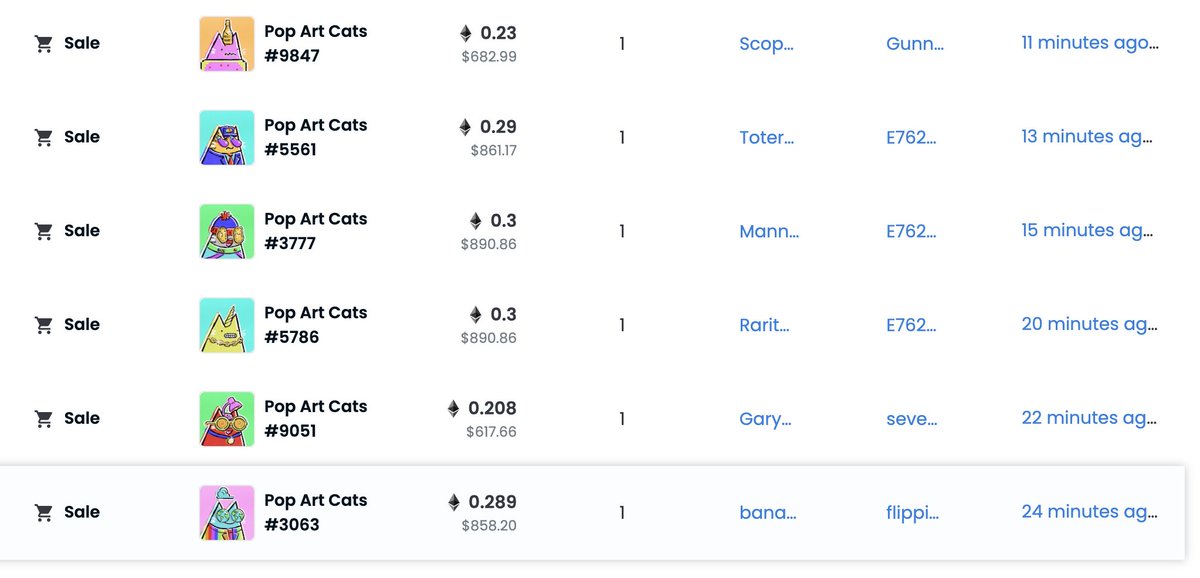
Task: View the 11 minutes ago transaction link
Action: (1090, 43)
